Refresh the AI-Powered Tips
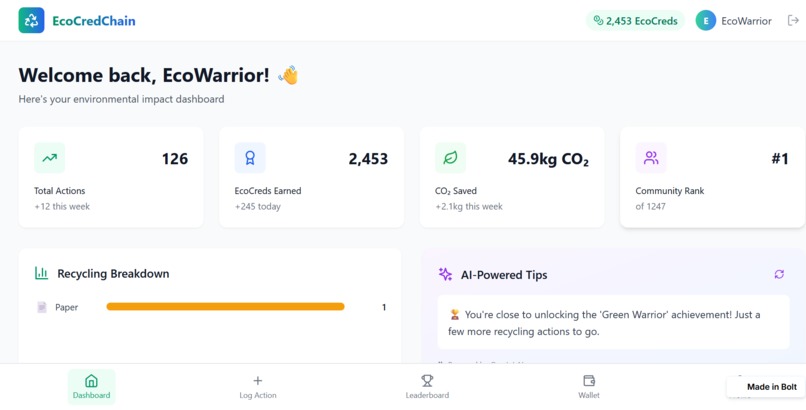The width and height of the screenshot is (806, 410). click(x=779, y=274)
